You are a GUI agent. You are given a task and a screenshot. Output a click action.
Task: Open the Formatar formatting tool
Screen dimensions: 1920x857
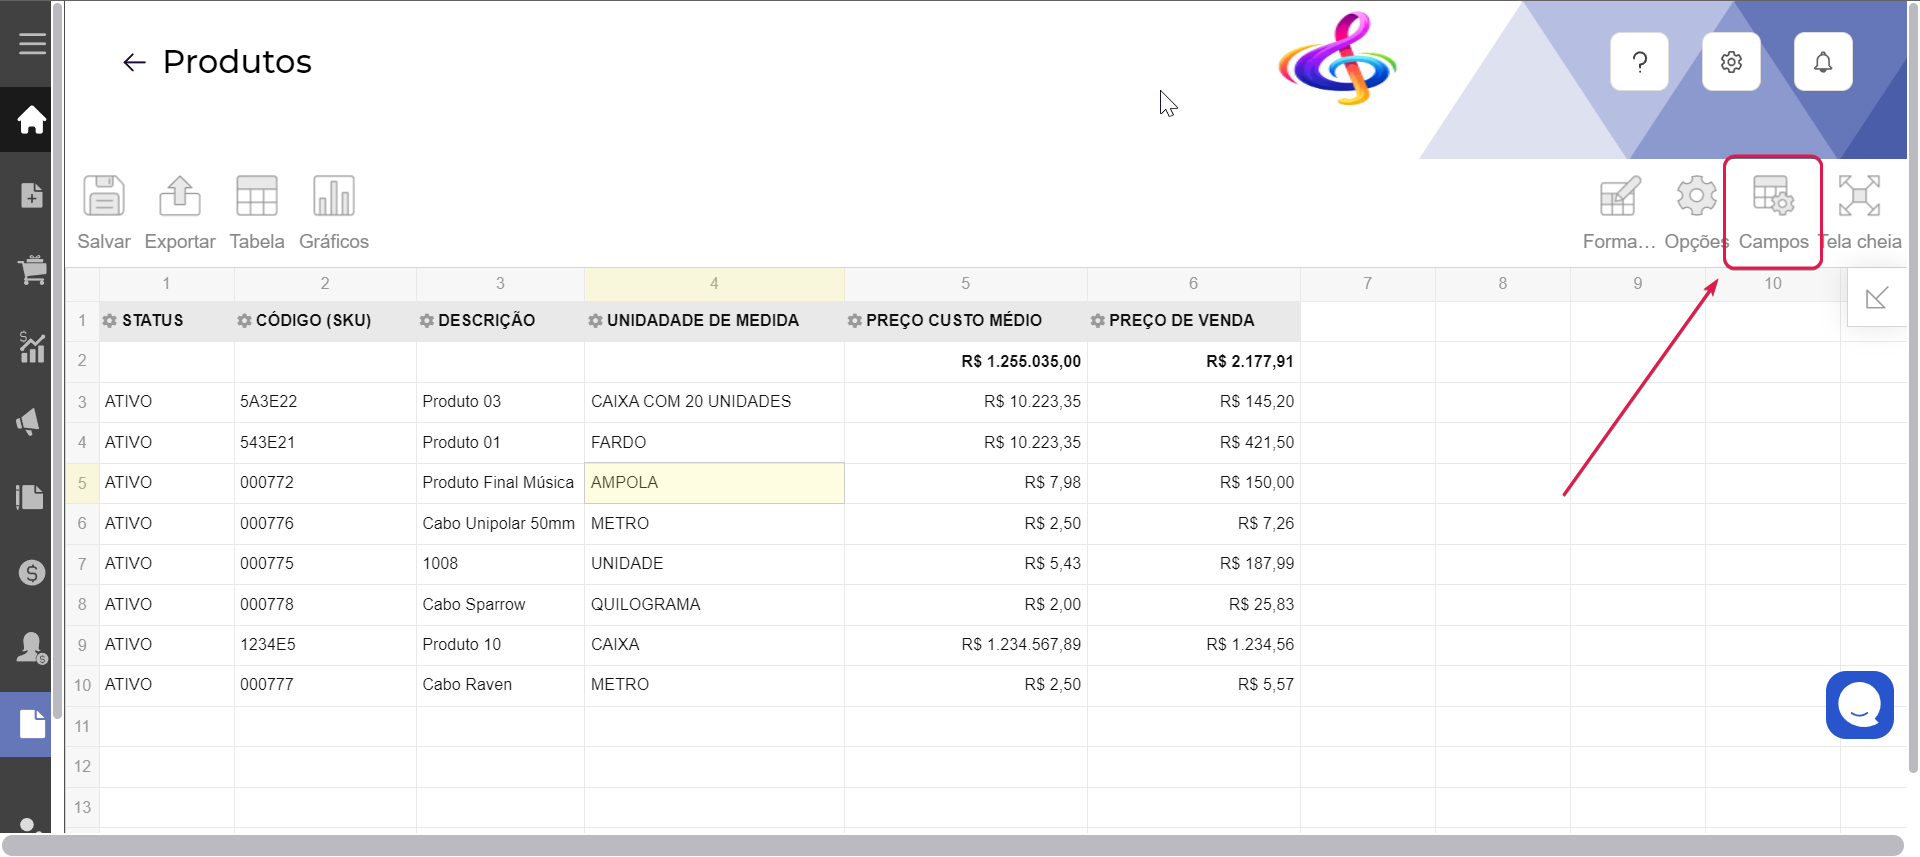1619,211
